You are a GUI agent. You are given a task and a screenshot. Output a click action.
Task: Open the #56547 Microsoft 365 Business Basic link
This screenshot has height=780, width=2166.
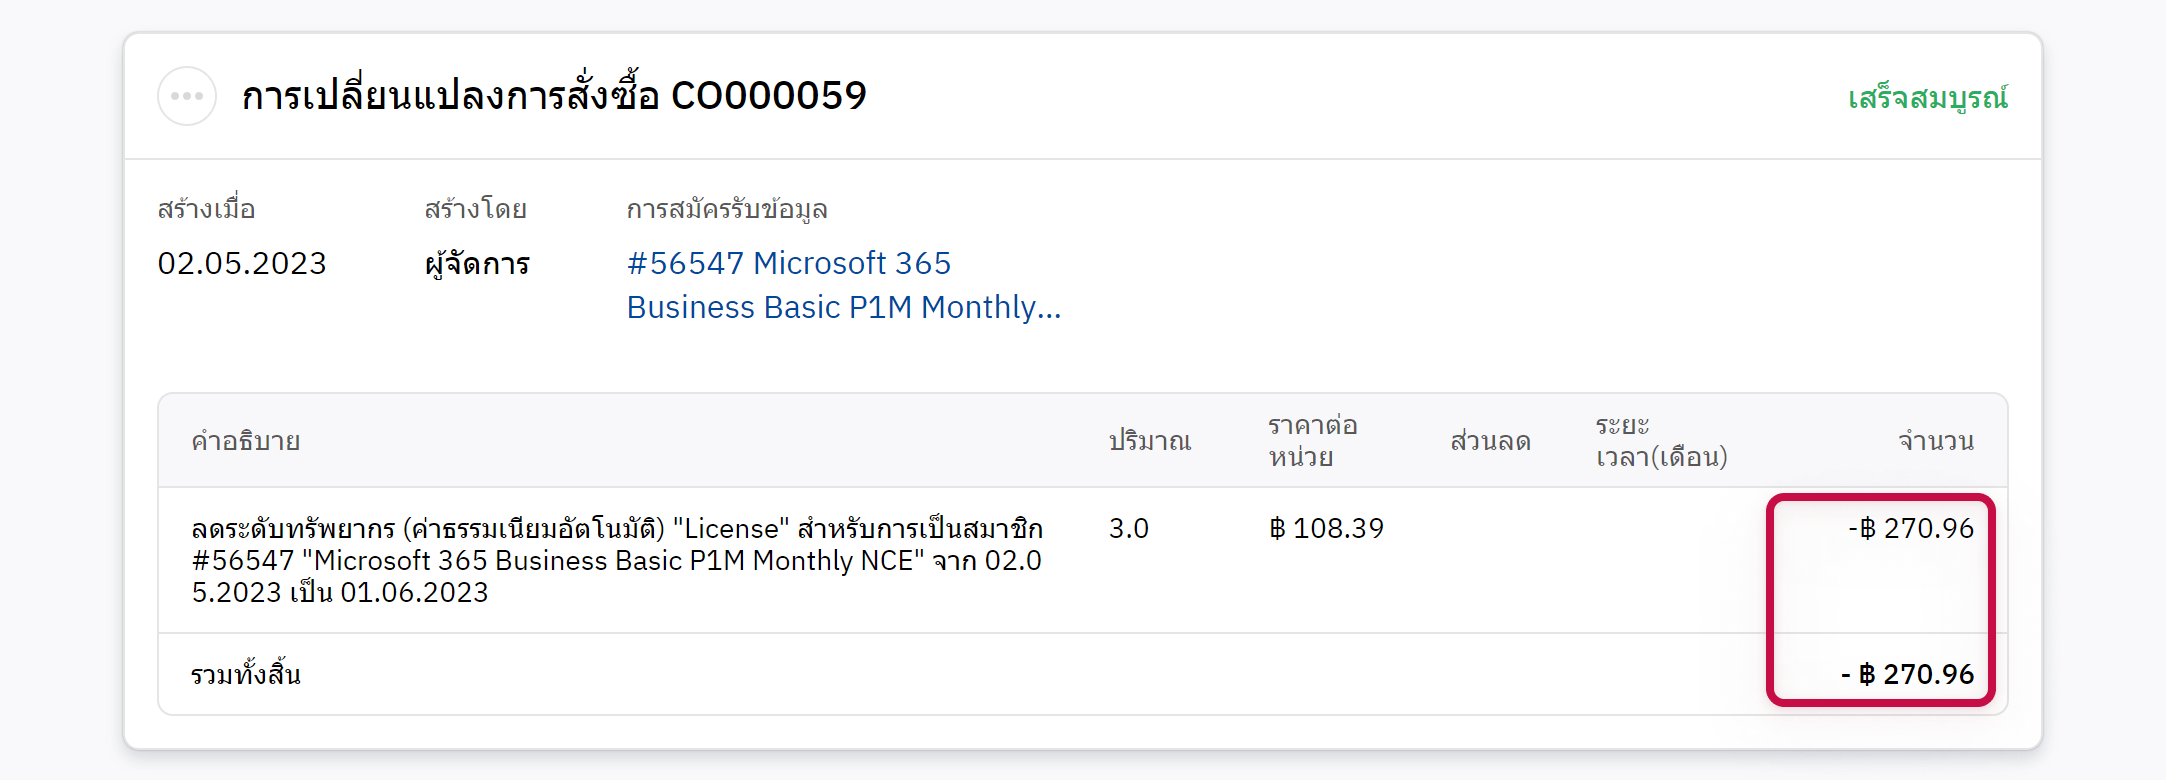tap(843, 285)
